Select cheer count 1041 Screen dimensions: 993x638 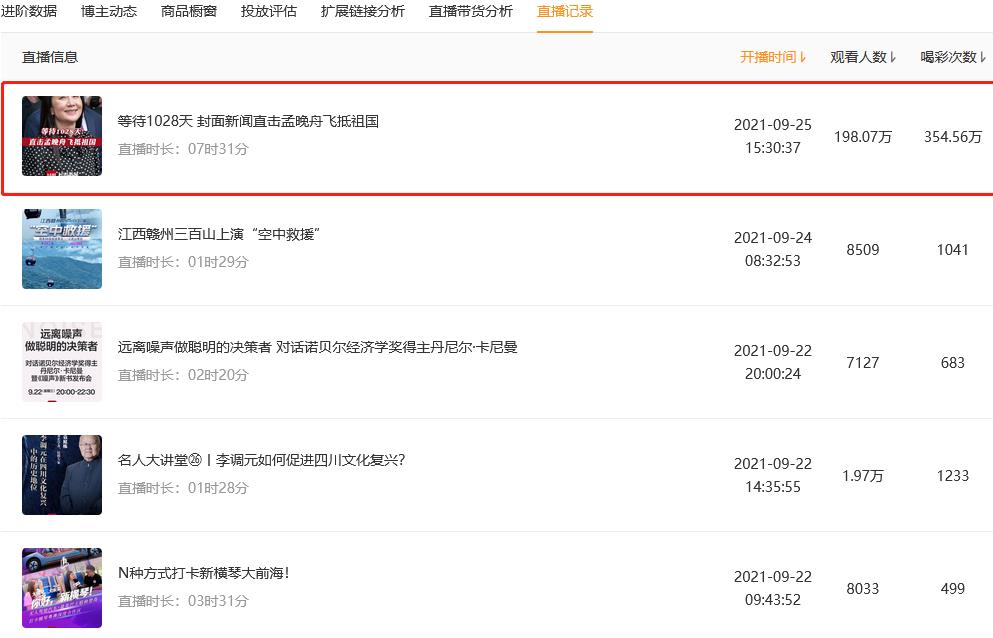click(x=953, y=250)
